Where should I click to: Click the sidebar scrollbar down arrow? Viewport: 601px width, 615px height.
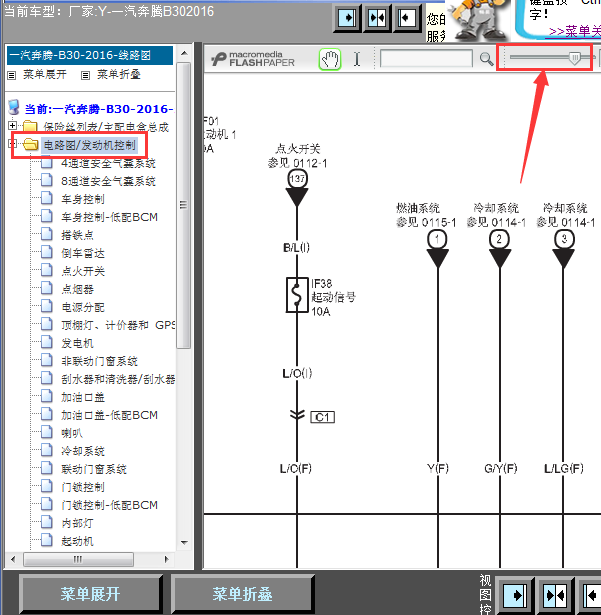click(184, 543)
